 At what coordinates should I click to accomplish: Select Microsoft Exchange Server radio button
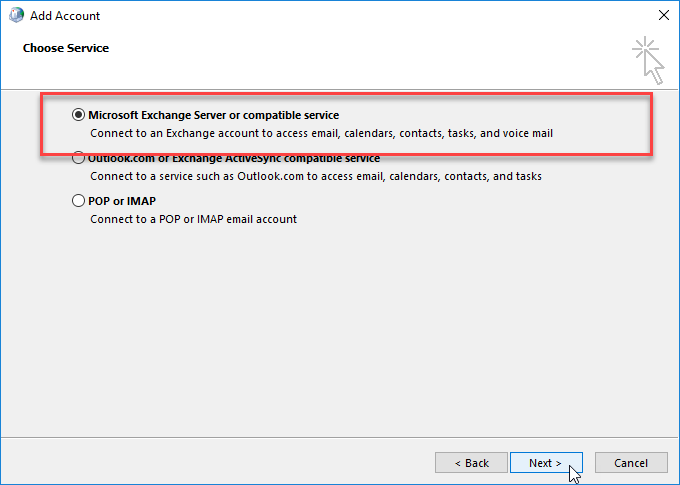pyautogui.click(x=78, y=115)
